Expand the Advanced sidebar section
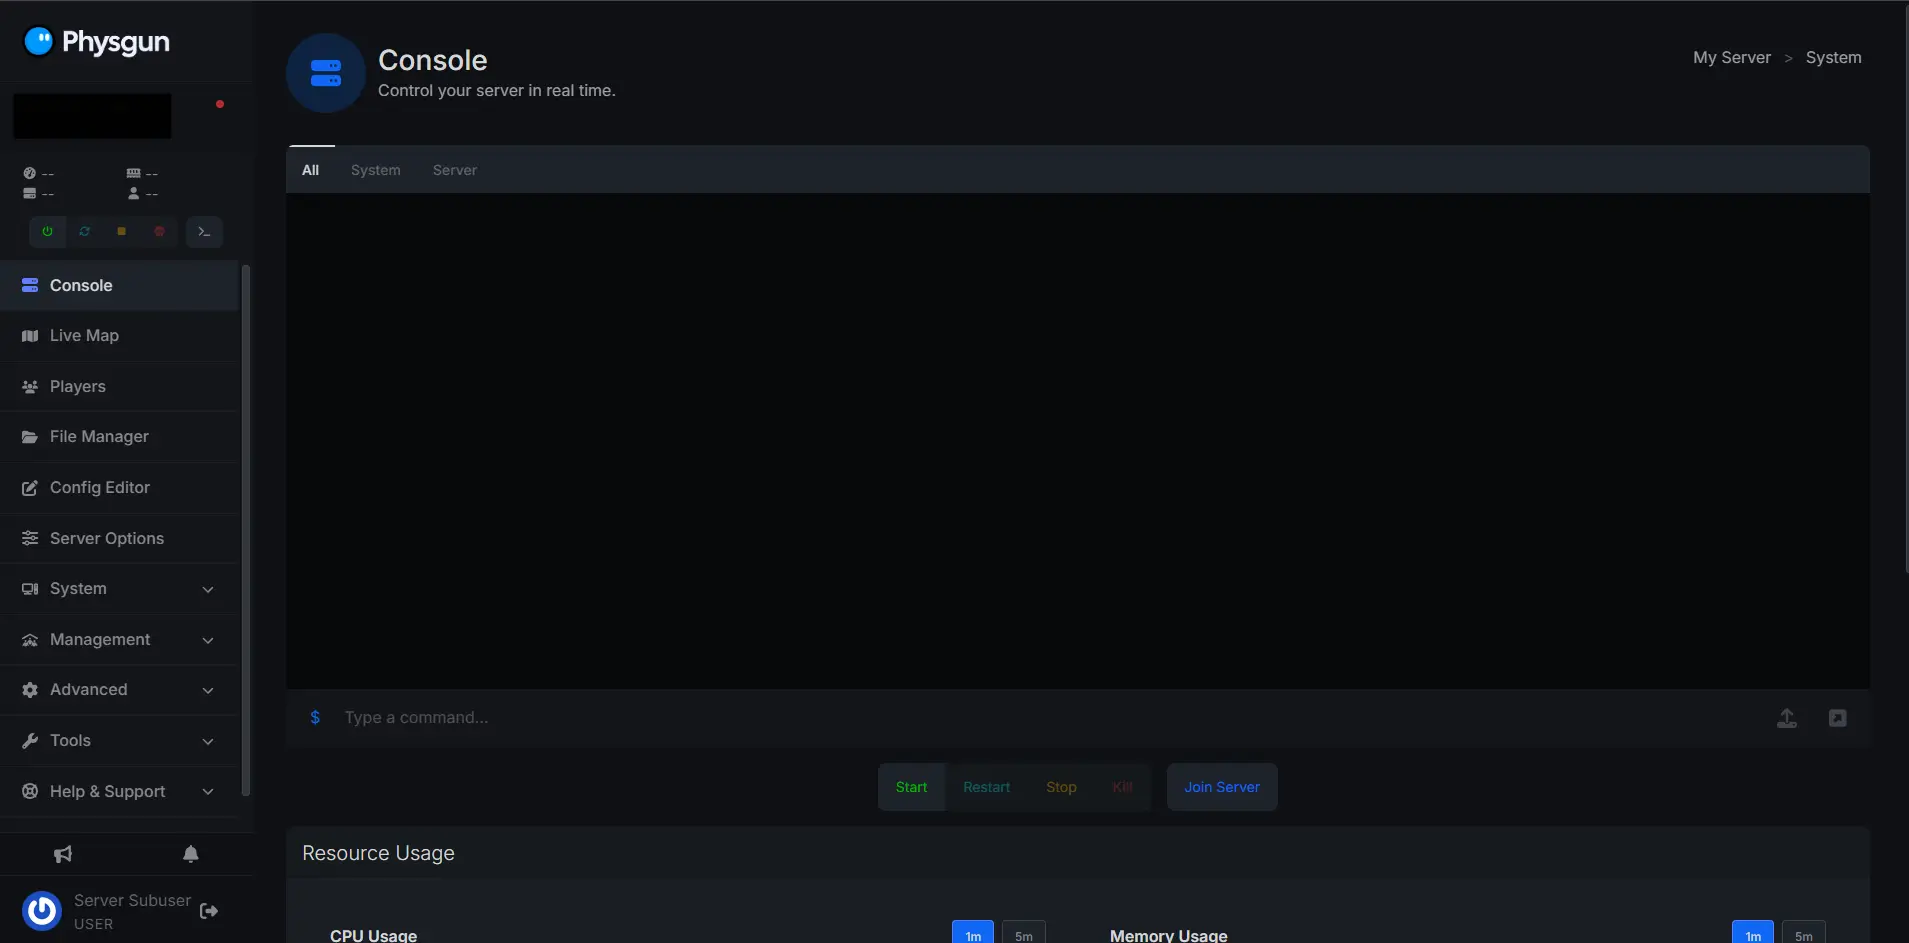Viewport: 1909px width, 943px height. click(x=119, y=690)
